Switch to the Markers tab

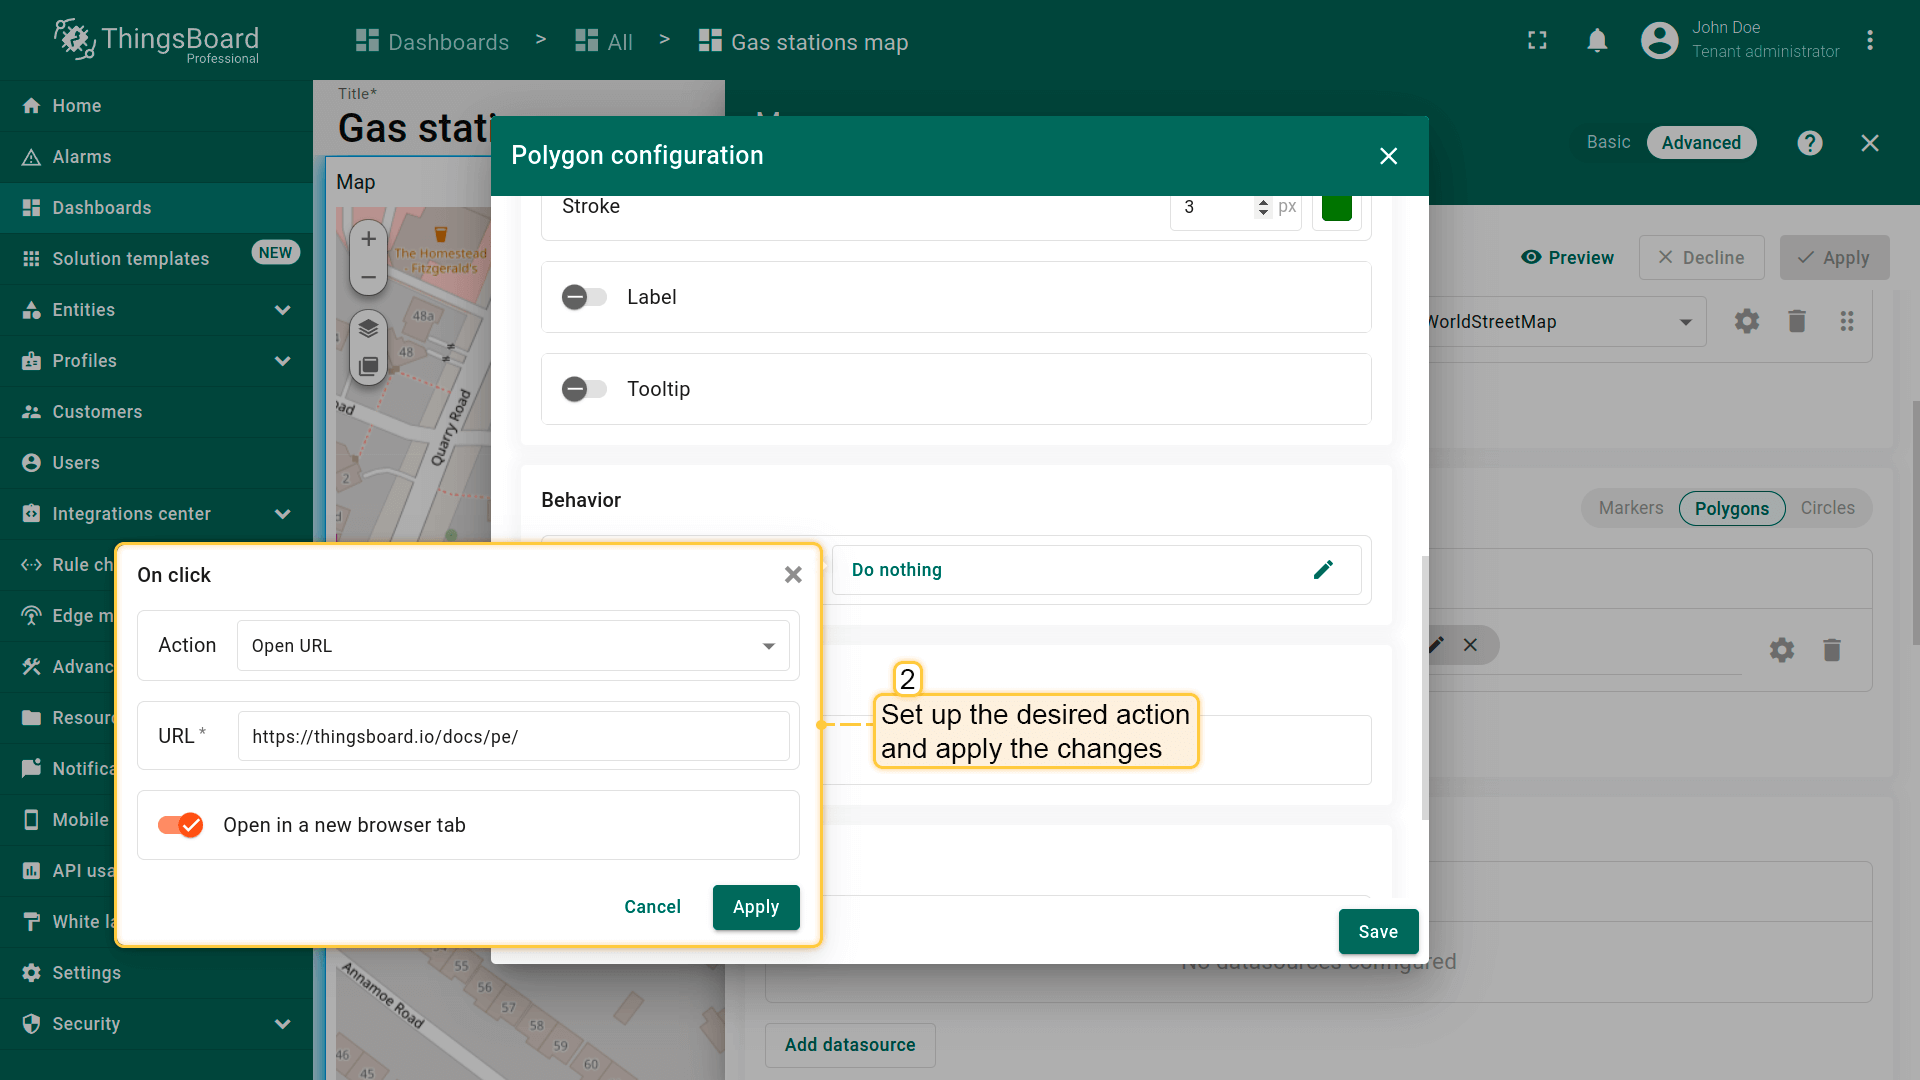coord(1630,508)
